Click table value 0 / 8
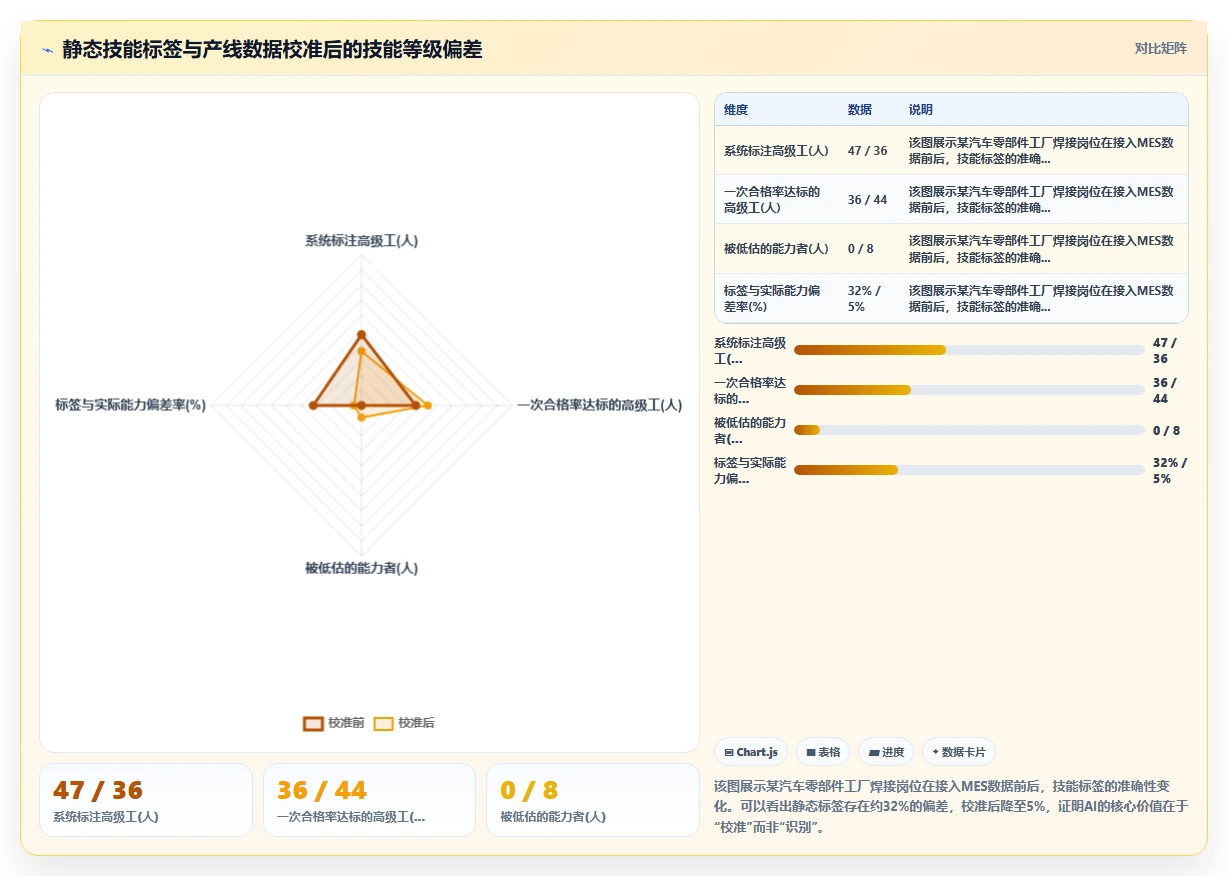Viewport: 1228px width, 876px height. click(861, 249)
